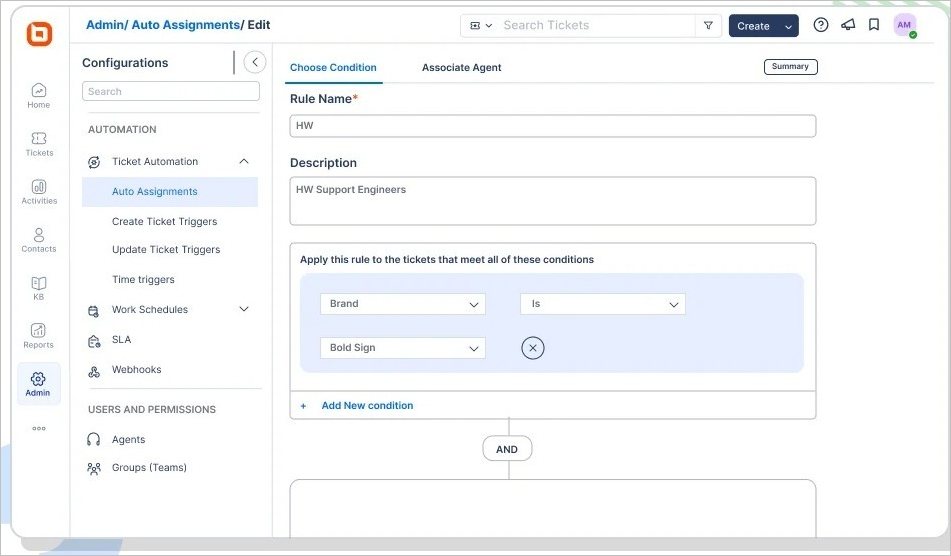The width and height of the screenshot is (951, 556).
Task: Open SLA configuration
Action: pos(121,340)
